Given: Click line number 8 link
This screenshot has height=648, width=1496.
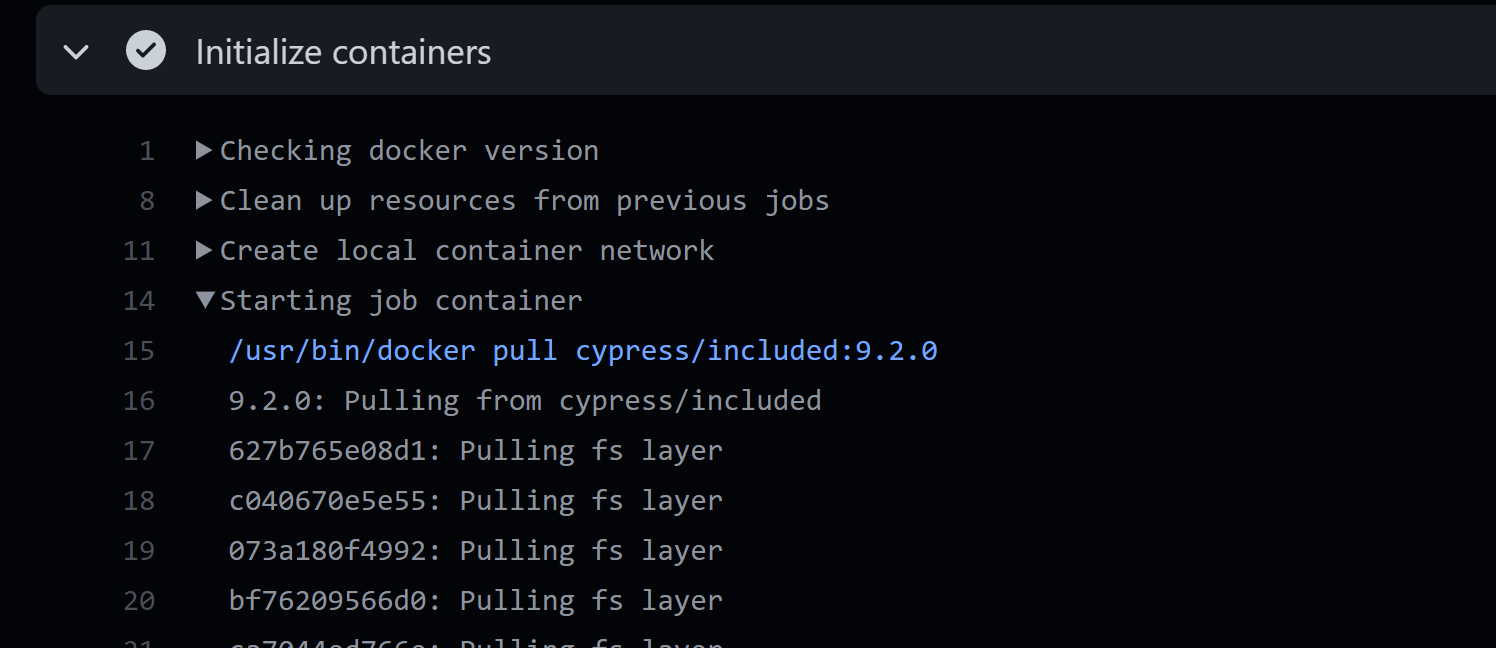Looking at the screenshot, I should [147, 201].
